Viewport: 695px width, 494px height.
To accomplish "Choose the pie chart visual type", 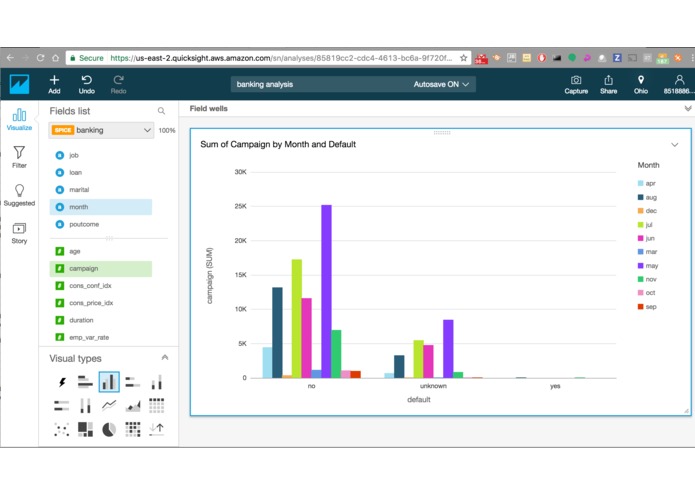I will (109, 429).
